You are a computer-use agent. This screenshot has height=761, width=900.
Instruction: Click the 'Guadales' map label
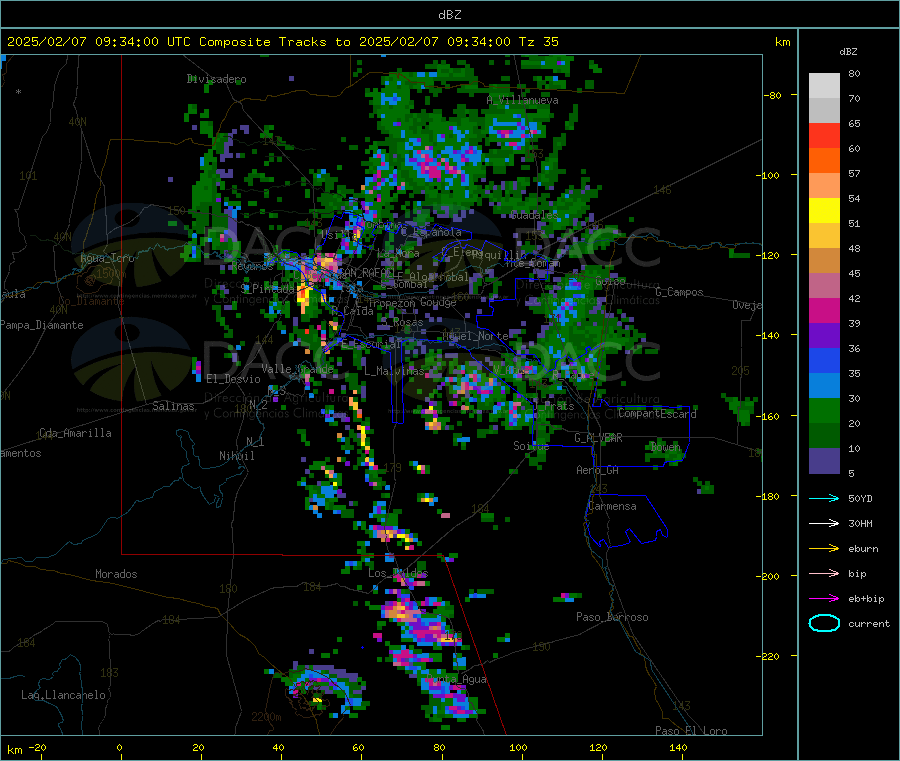coord(534,215)
